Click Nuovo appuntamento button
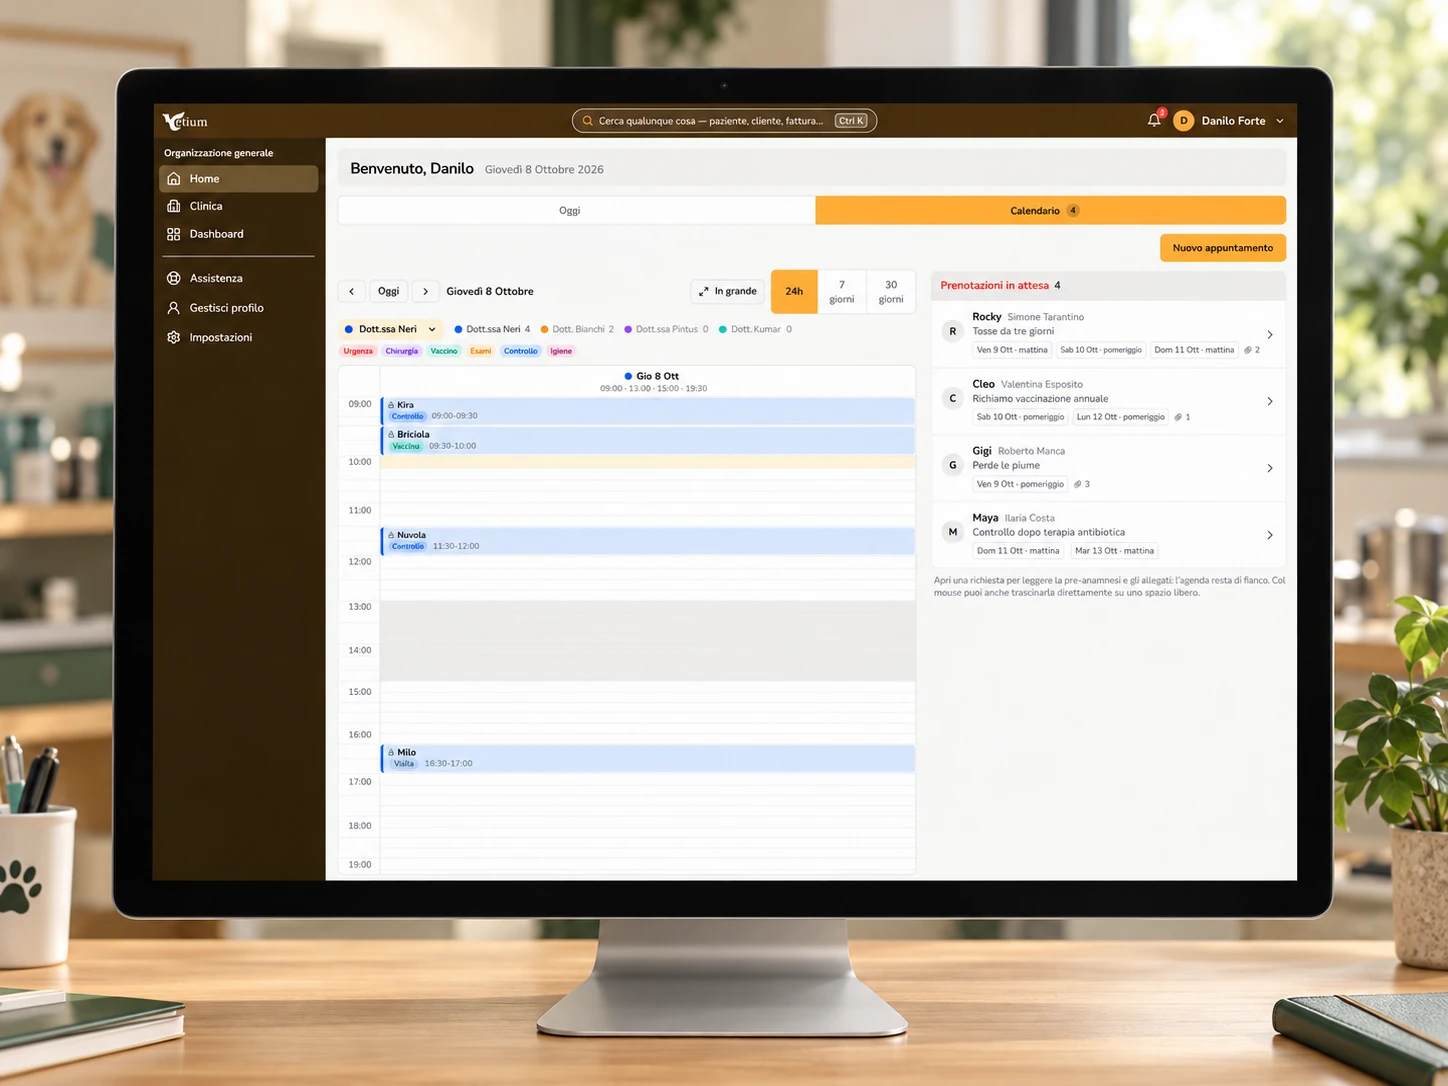1448x1086 pixels. pos(1223,248)
